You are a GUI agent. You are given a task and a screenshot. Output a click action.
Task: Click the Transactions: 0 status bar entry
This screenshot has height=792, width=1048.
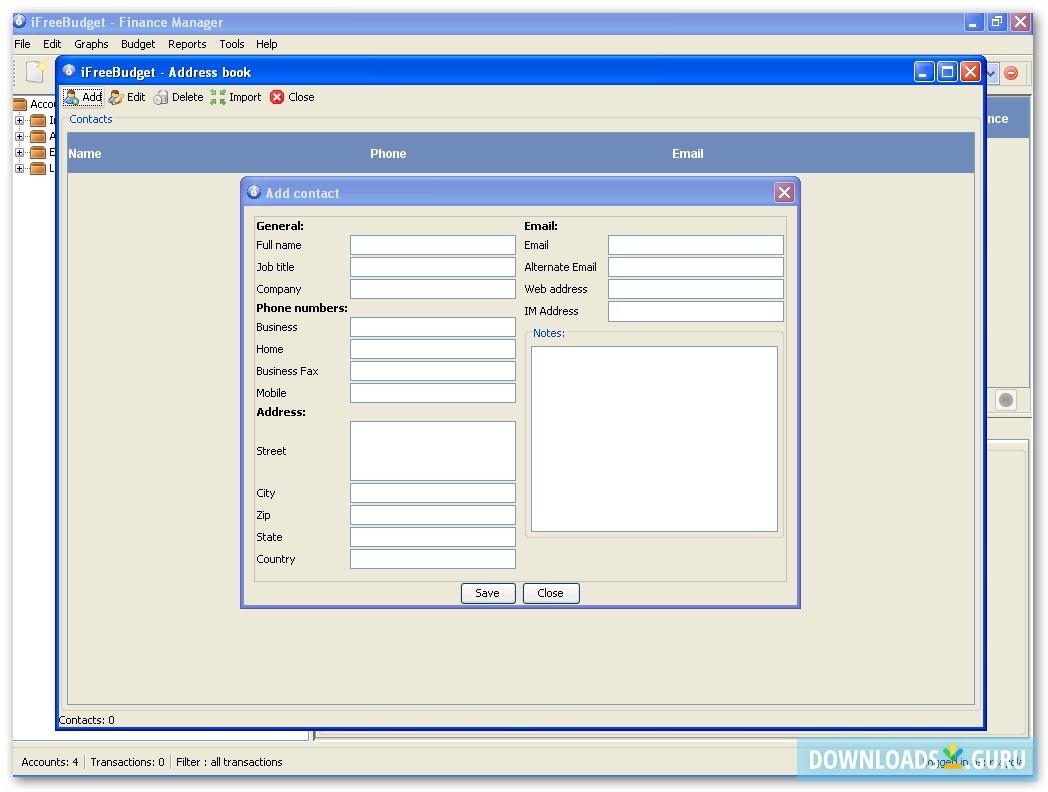coord(128,763)
